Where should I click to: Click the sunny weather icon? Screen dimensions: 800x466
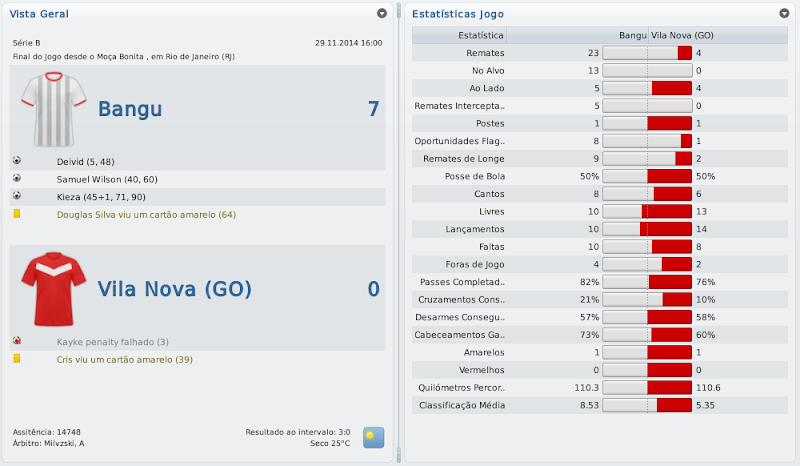[374, 437]
